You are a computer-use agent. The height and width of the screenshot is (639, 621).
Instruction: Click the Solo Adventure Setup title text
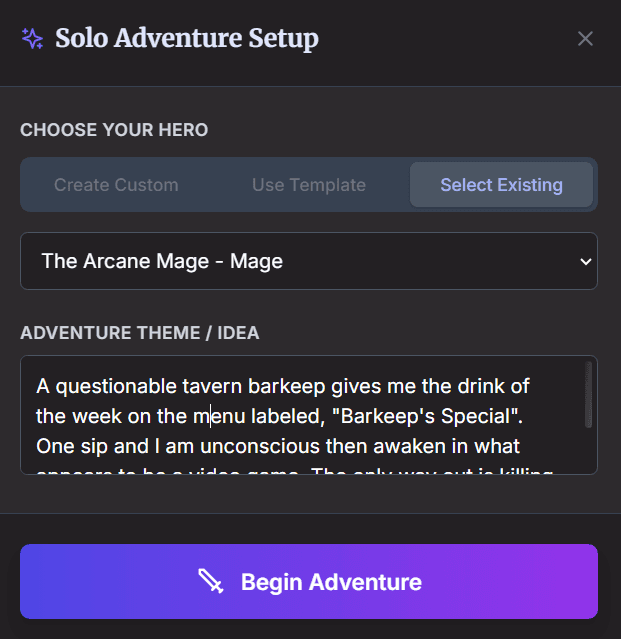[187, 39]
